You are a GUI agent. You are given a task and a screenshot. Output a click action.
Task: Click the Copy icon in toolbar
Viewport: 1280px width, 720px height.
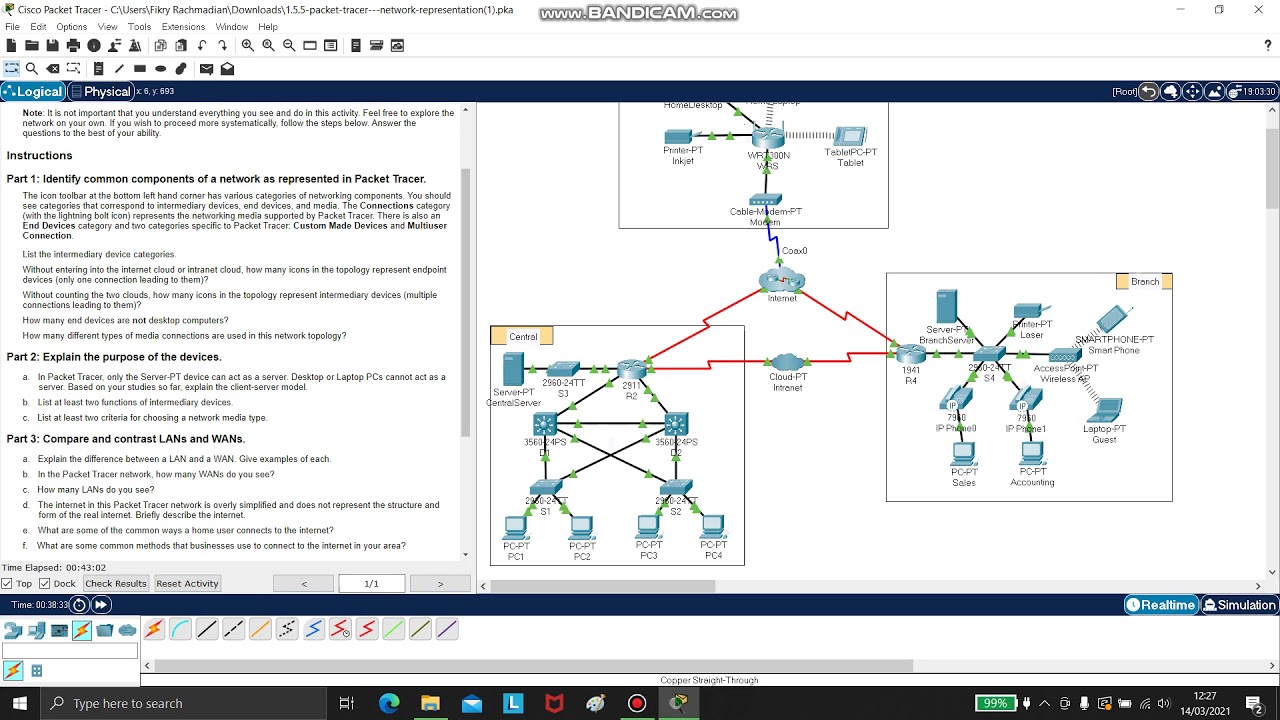click(160, 45)
